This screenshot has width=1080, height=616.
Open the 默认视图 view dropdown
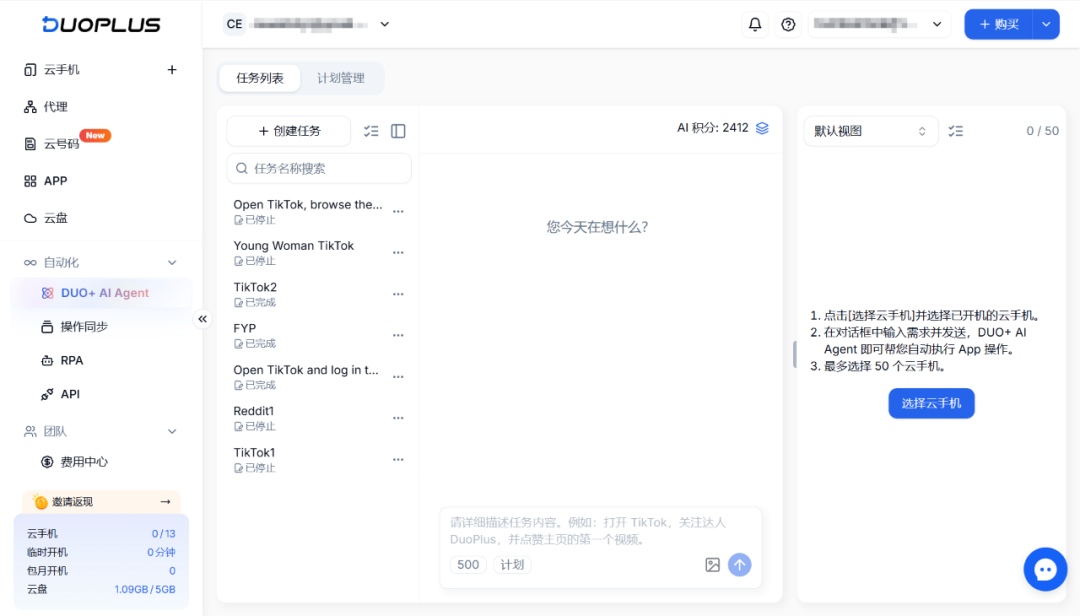coord(871,131)
